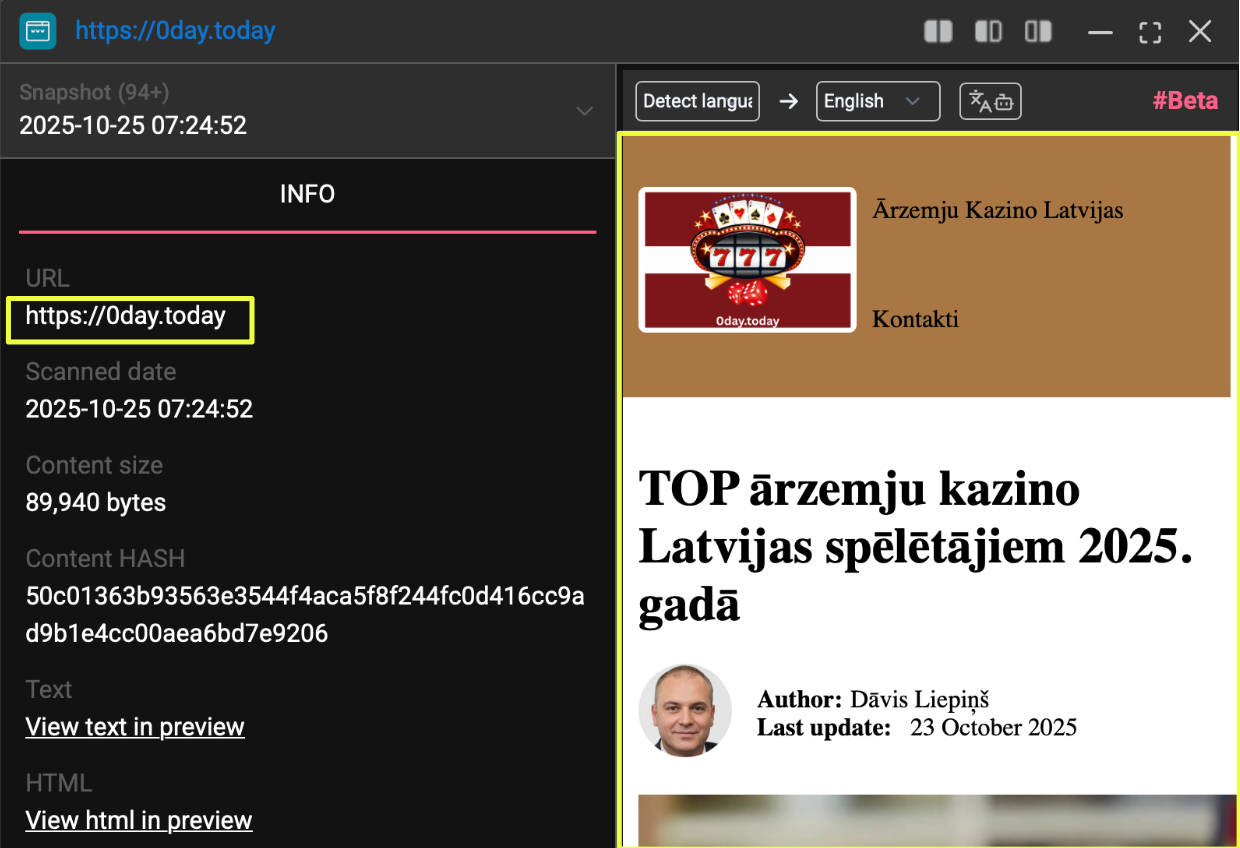1240x848 pixels.
Task: Select the equal split panel layout icon
Action: [938, 32]
